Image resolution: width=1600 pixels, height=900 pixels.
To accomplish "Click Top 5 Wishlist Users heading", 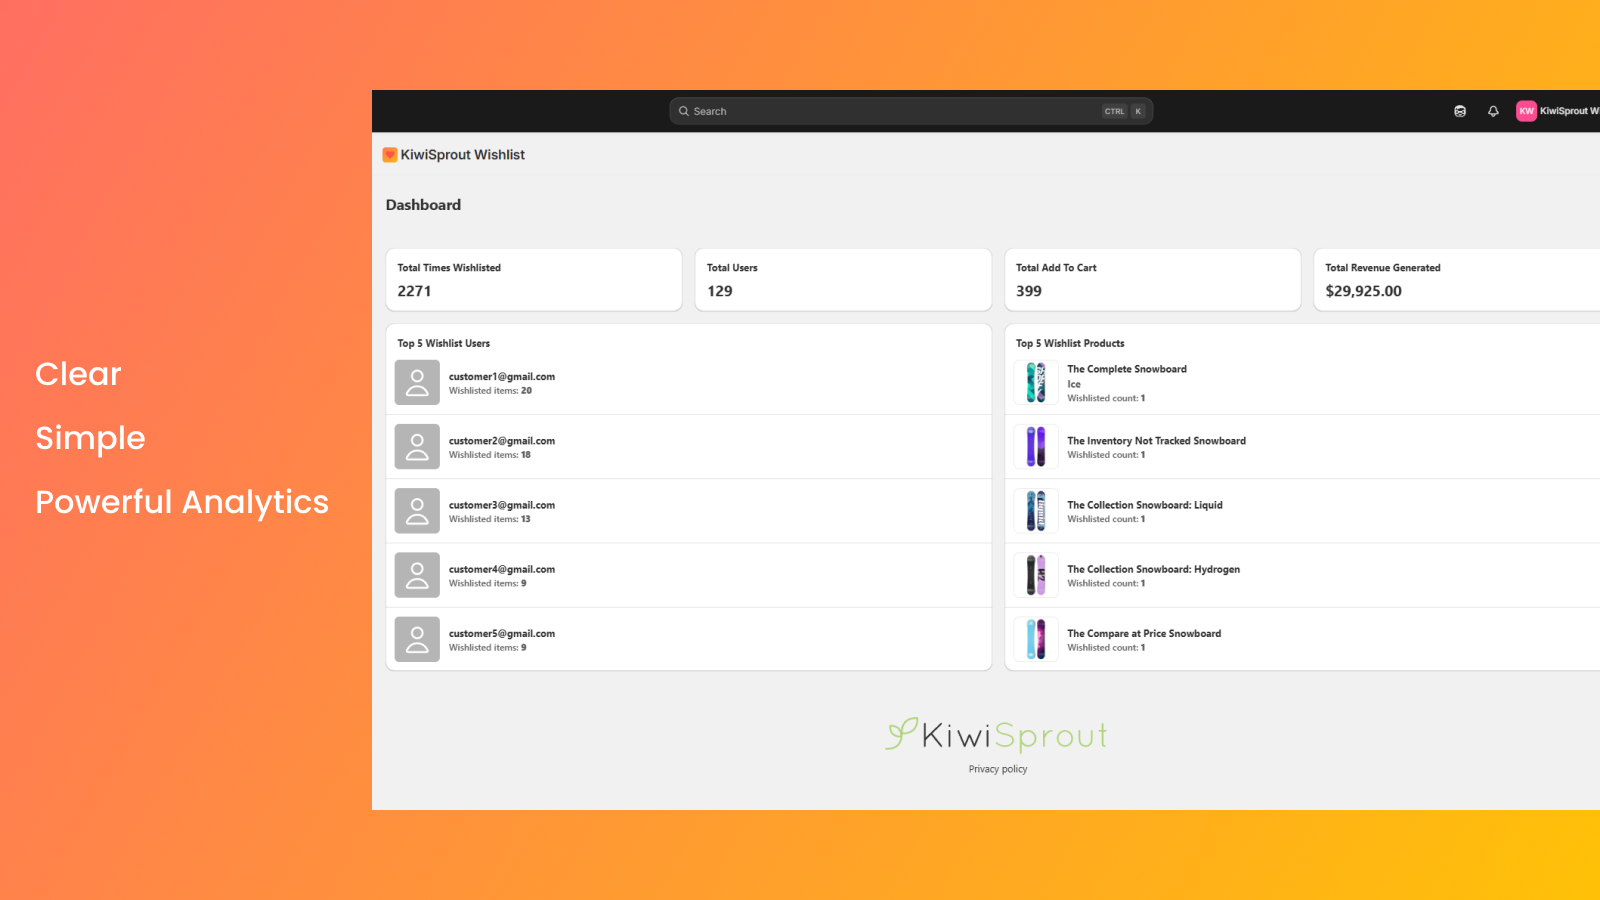I will tap(444, 343).
